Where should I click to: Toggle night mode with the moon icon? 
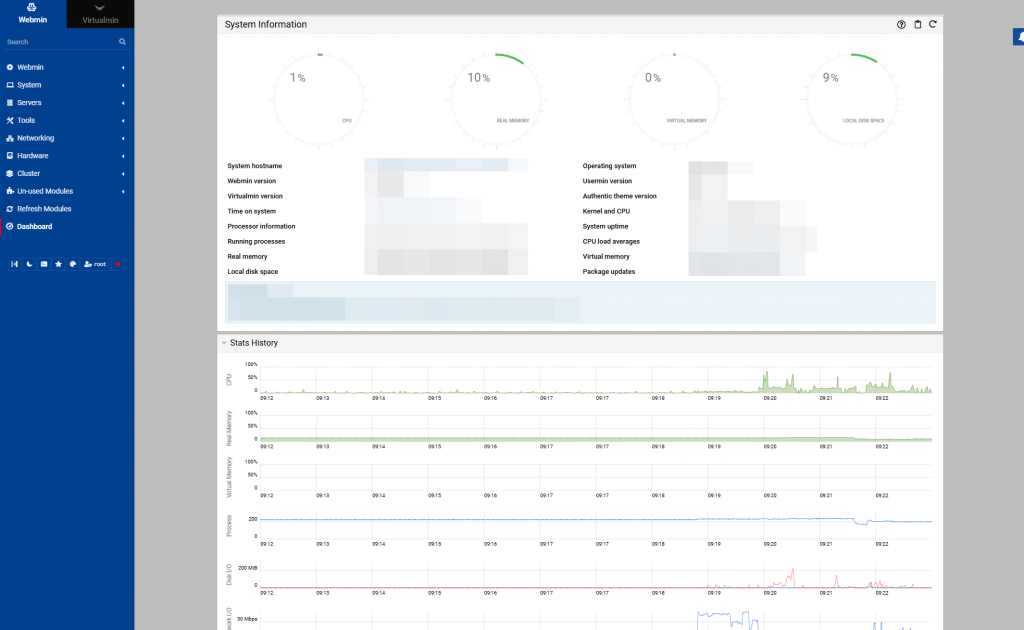point(29,264)
